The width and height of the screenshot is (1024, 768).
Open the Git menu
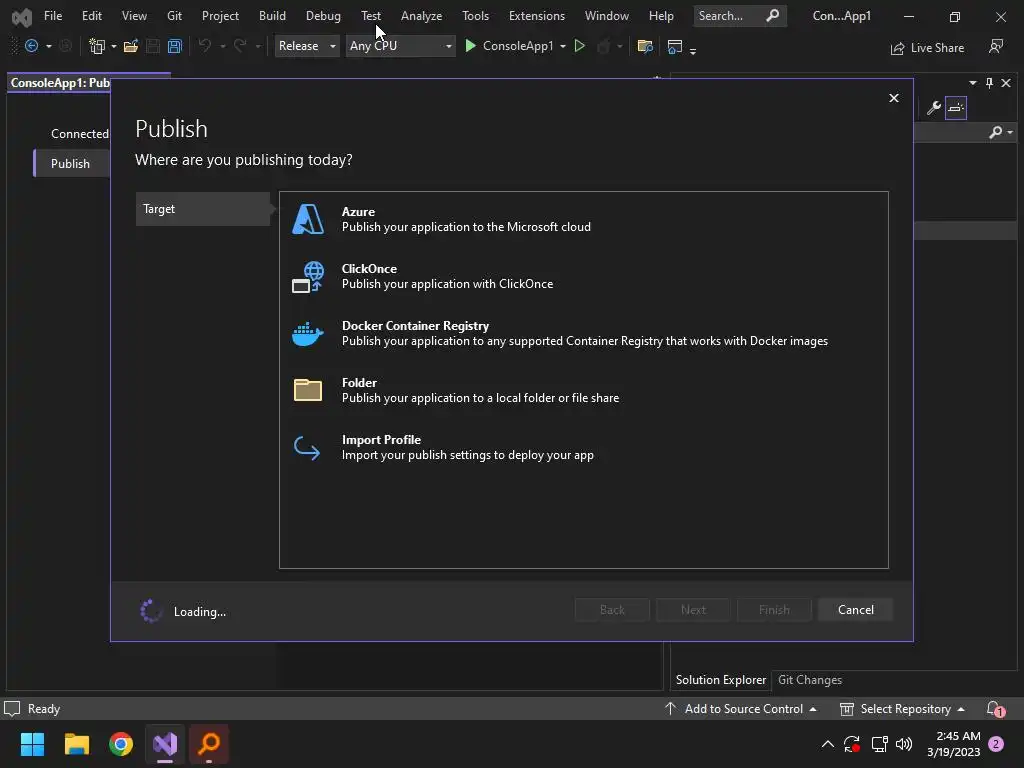pos(174,16)
